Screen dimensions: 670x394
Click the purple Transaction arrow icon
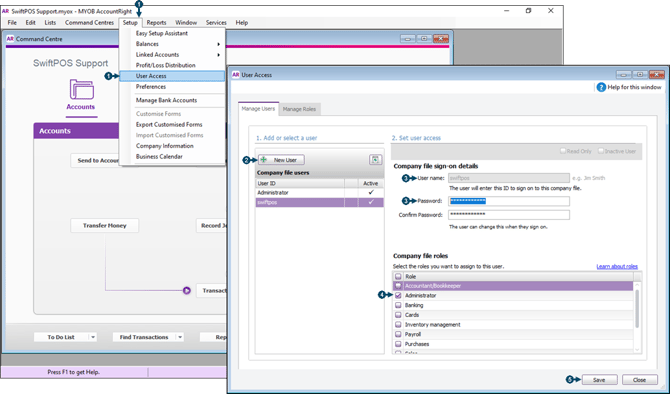pyautogui.click(x=187, y=291)
